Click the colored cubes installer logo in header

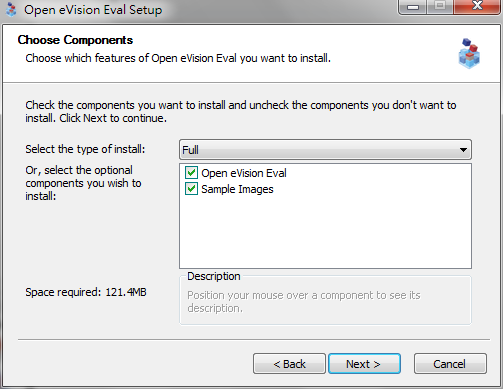click(x=469, y=53)
